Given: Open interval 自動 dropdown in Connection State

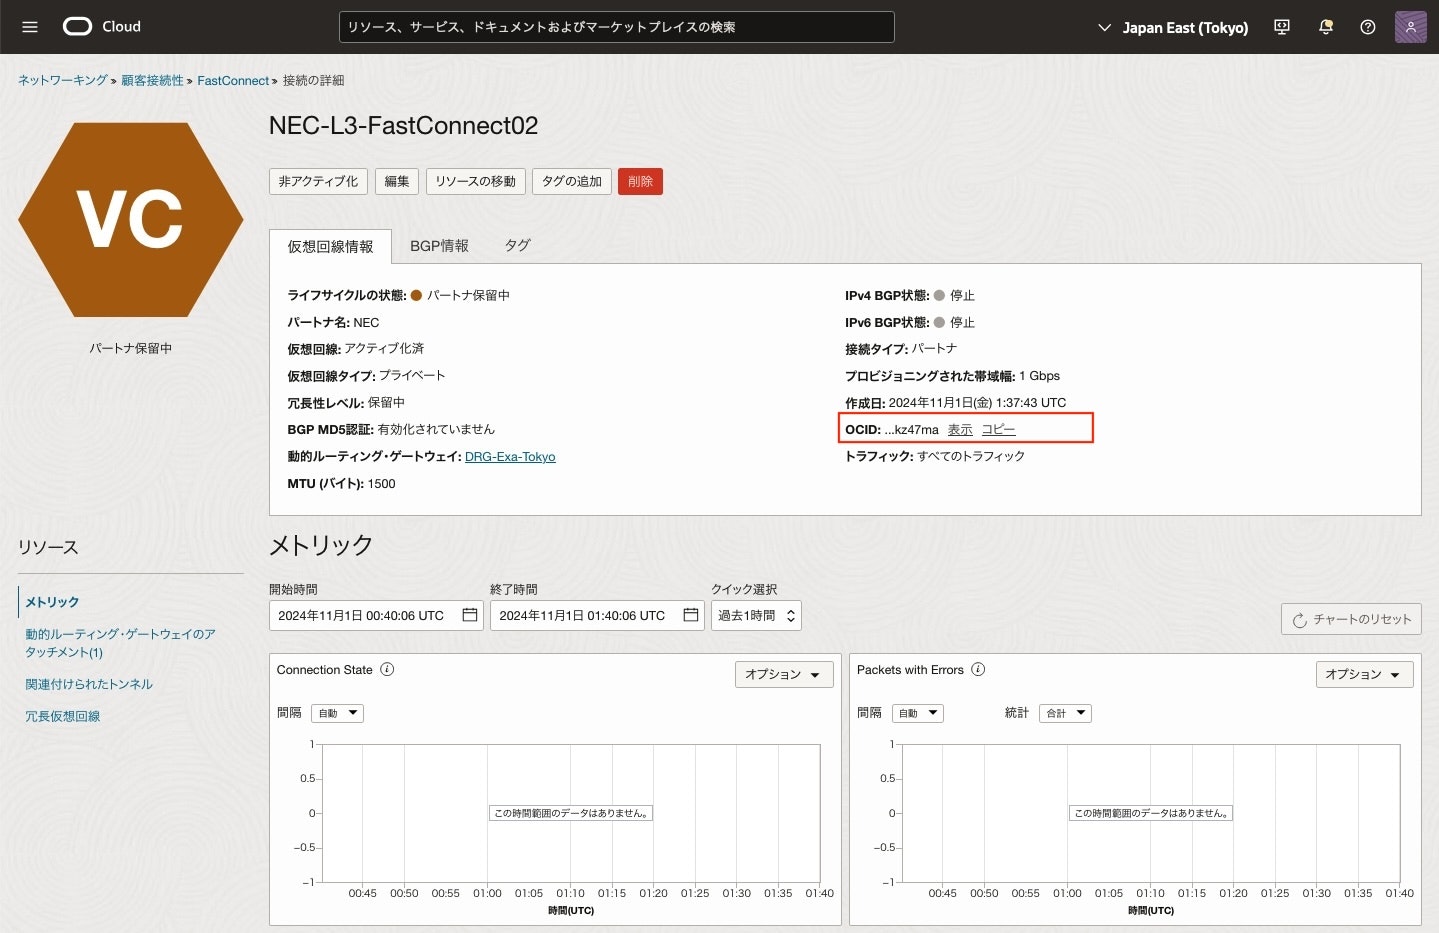Looking at the screenshot, I should (x=338, y=713).
